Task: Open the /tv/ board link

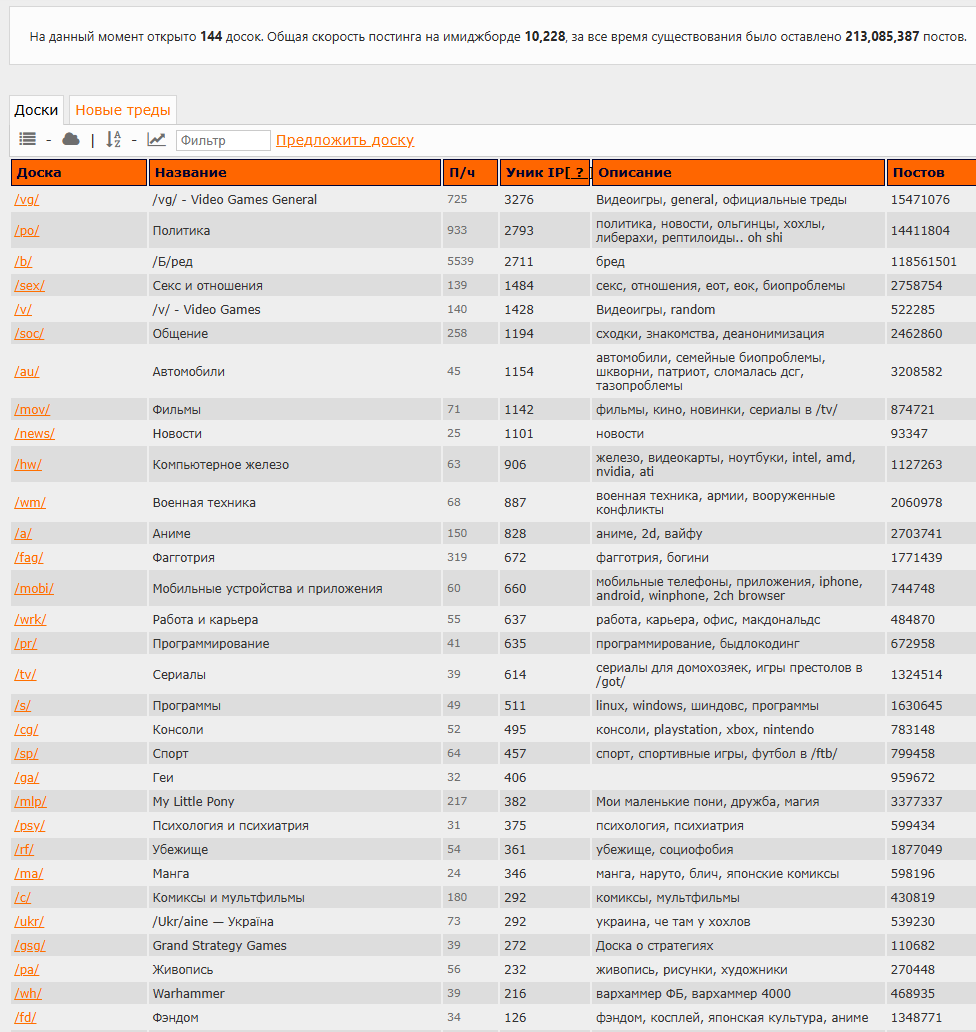Action: pyautogui.click(x=26, y=675)
